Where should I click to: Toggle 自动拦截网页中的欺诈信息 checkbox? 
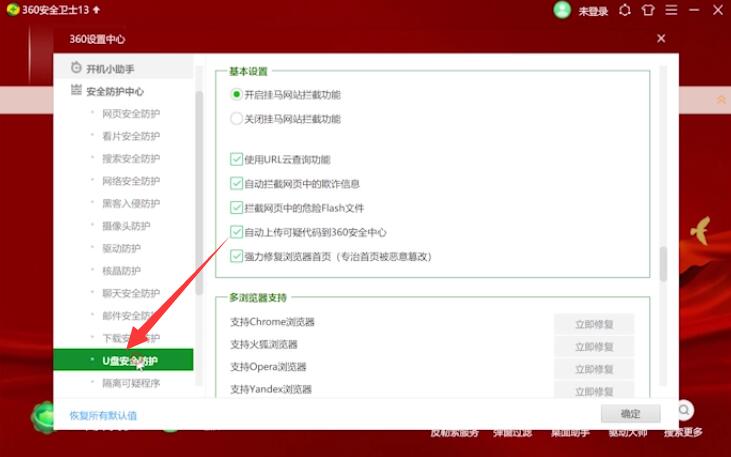236,183
